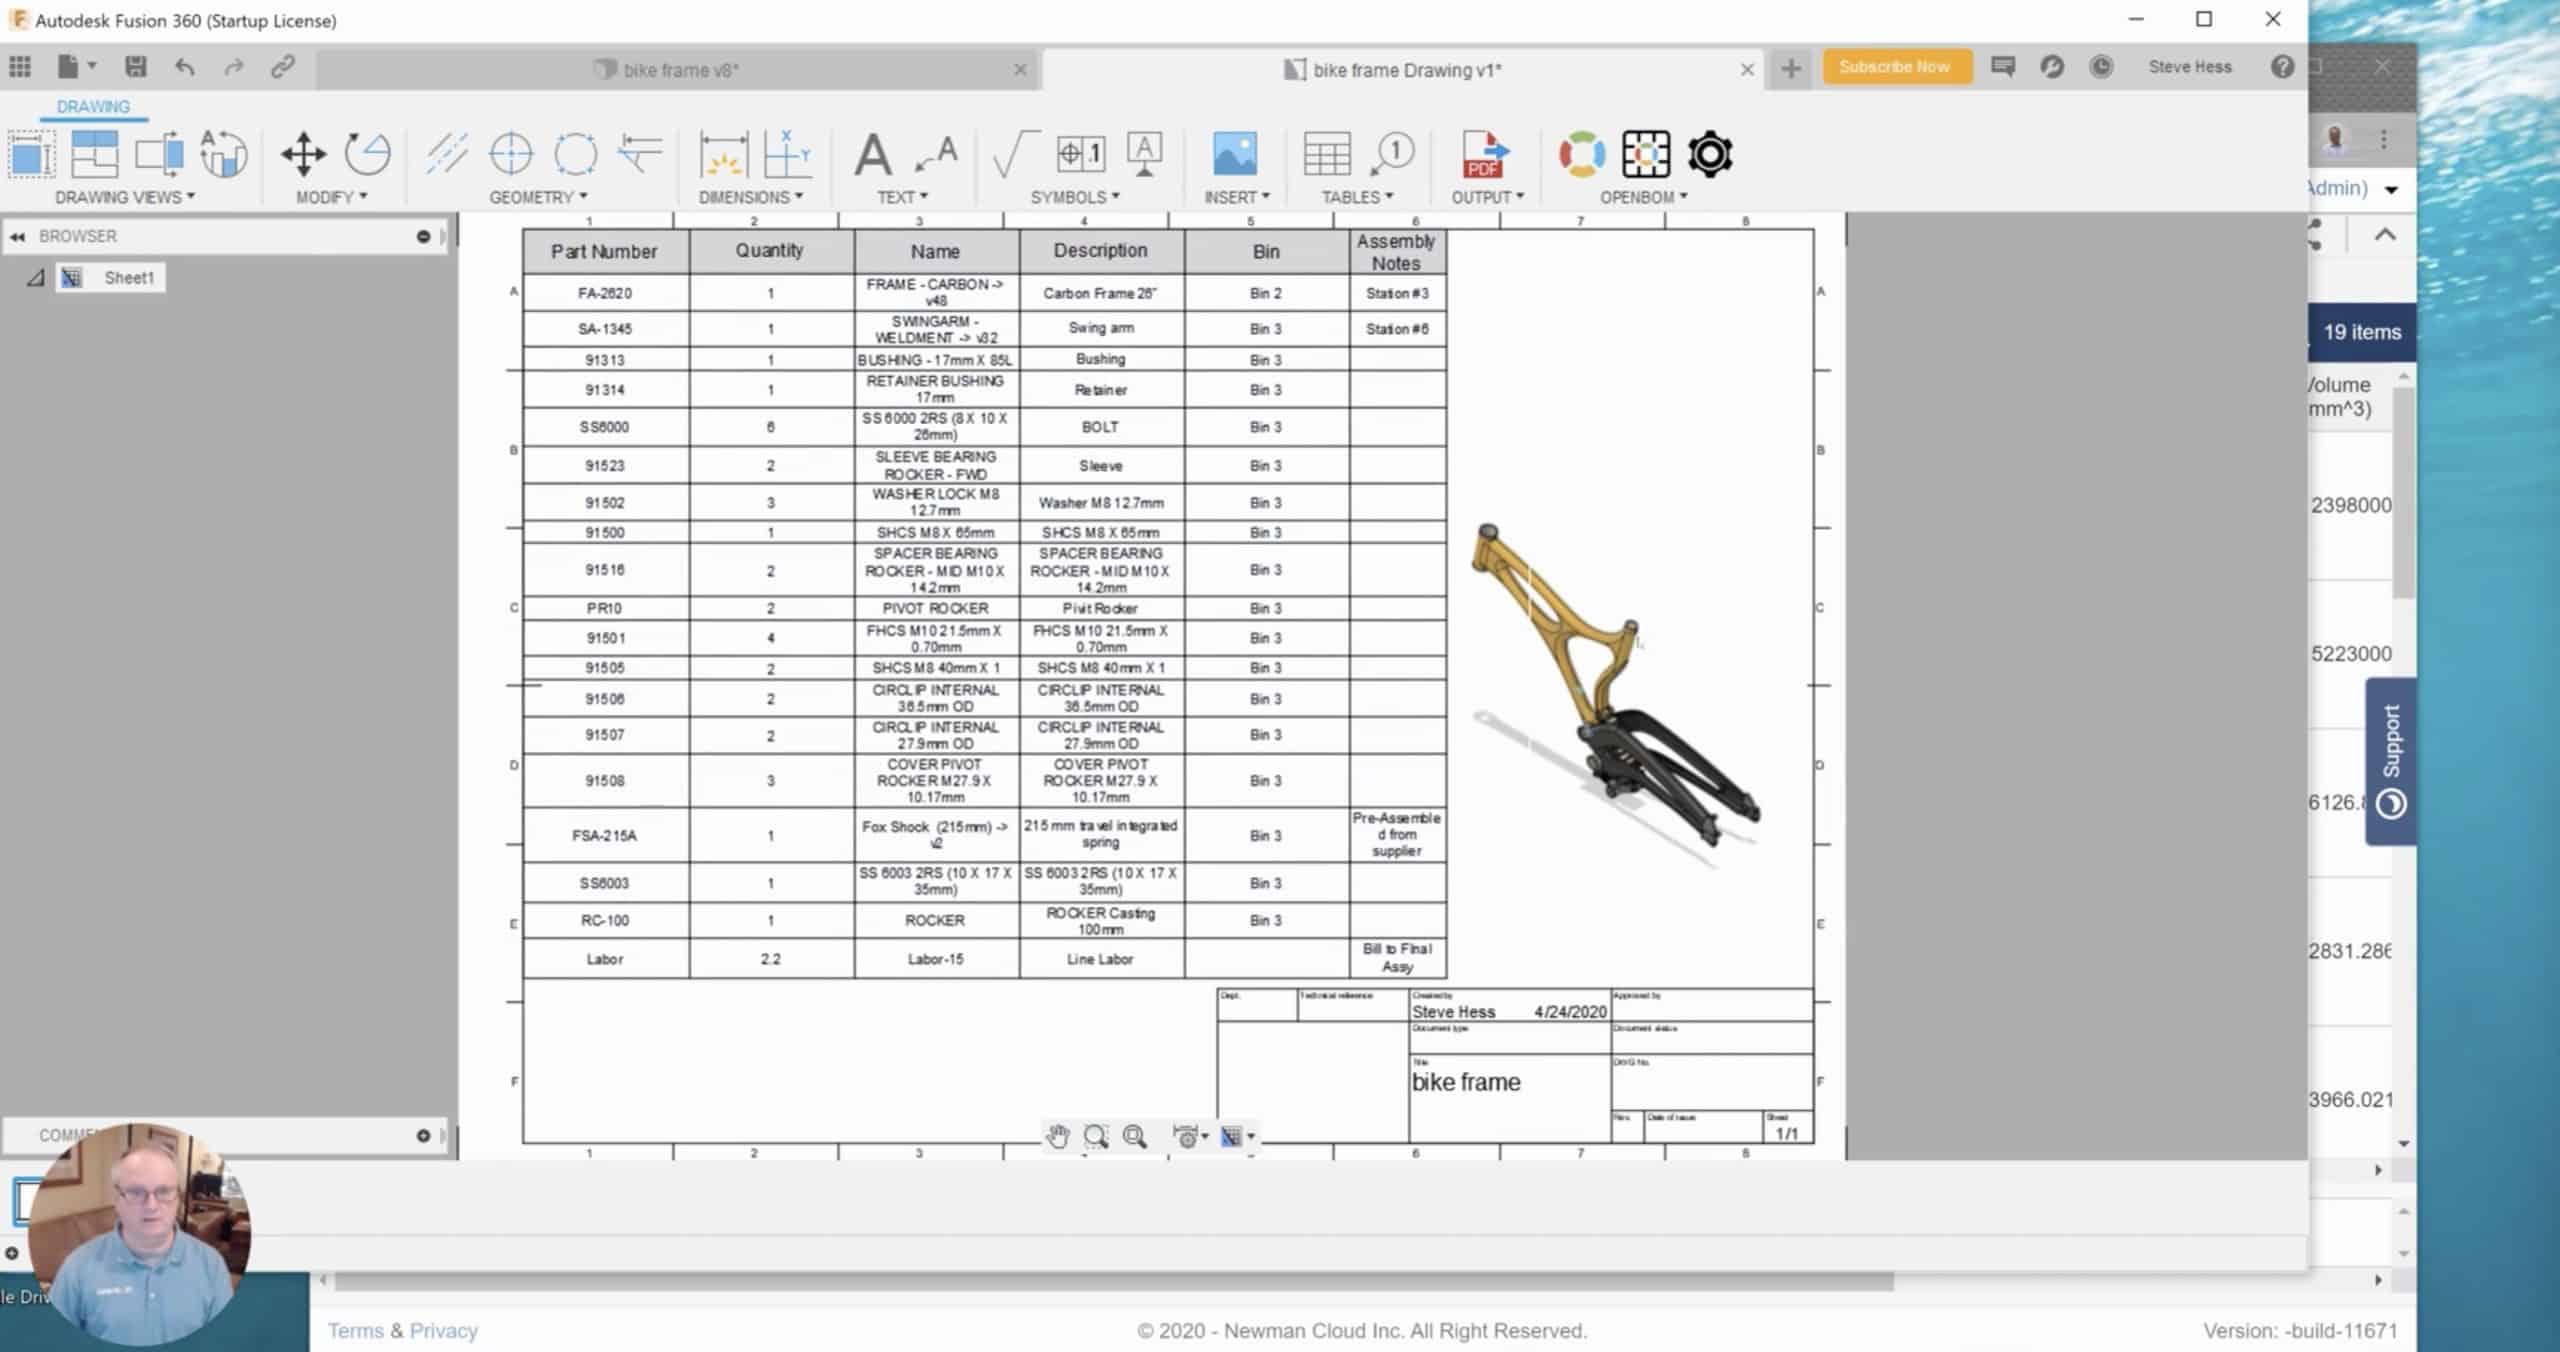The image size is (2560, 1352).
Task: Switch to bike frame v6 tab
Action: point(679,69)
